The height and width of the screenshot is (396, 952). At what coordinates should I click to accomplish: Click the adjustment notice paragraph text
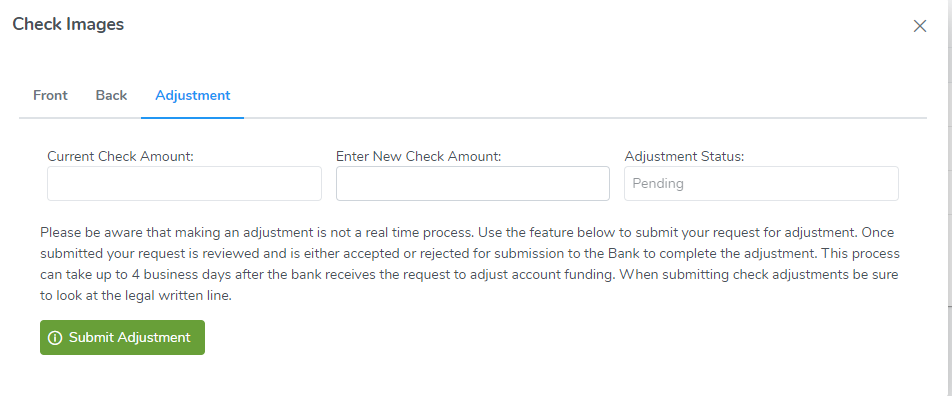pyautogui.click(x=470, y=264)
